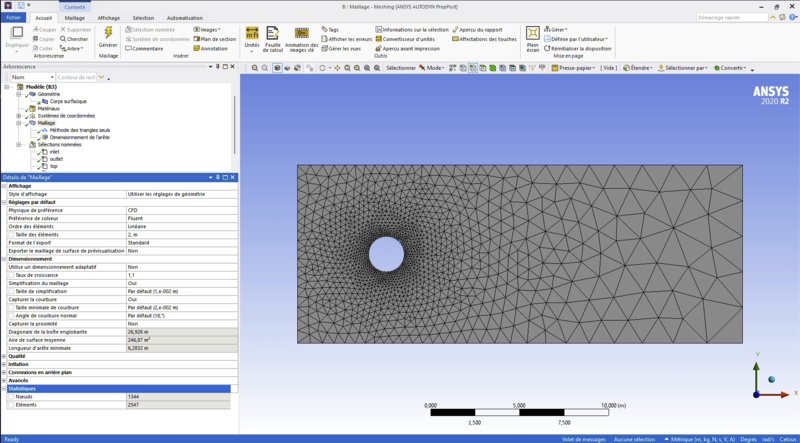Click the Gérer layout button

556,30
